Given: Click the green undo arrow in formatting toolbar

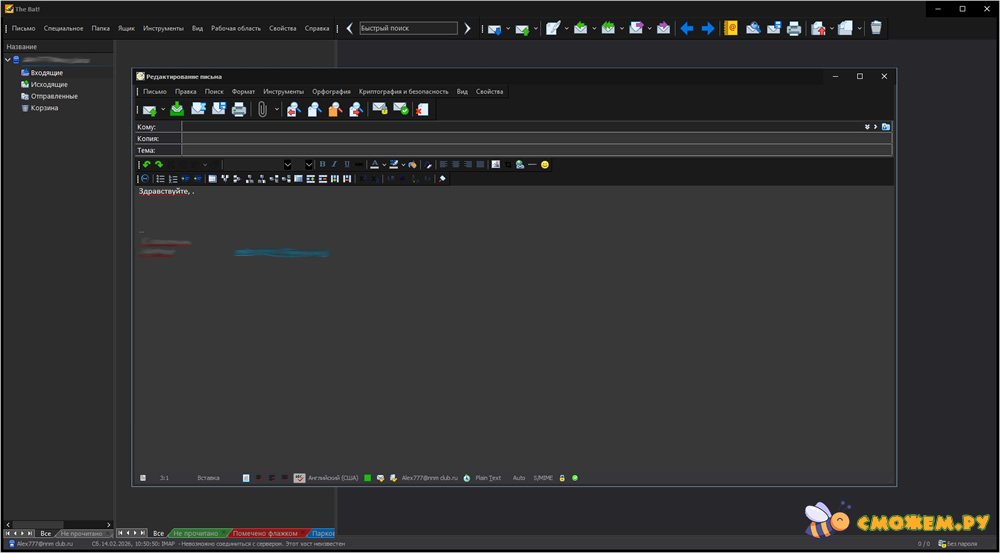Looking at the screenshot, I should click(x=147, y=164).
